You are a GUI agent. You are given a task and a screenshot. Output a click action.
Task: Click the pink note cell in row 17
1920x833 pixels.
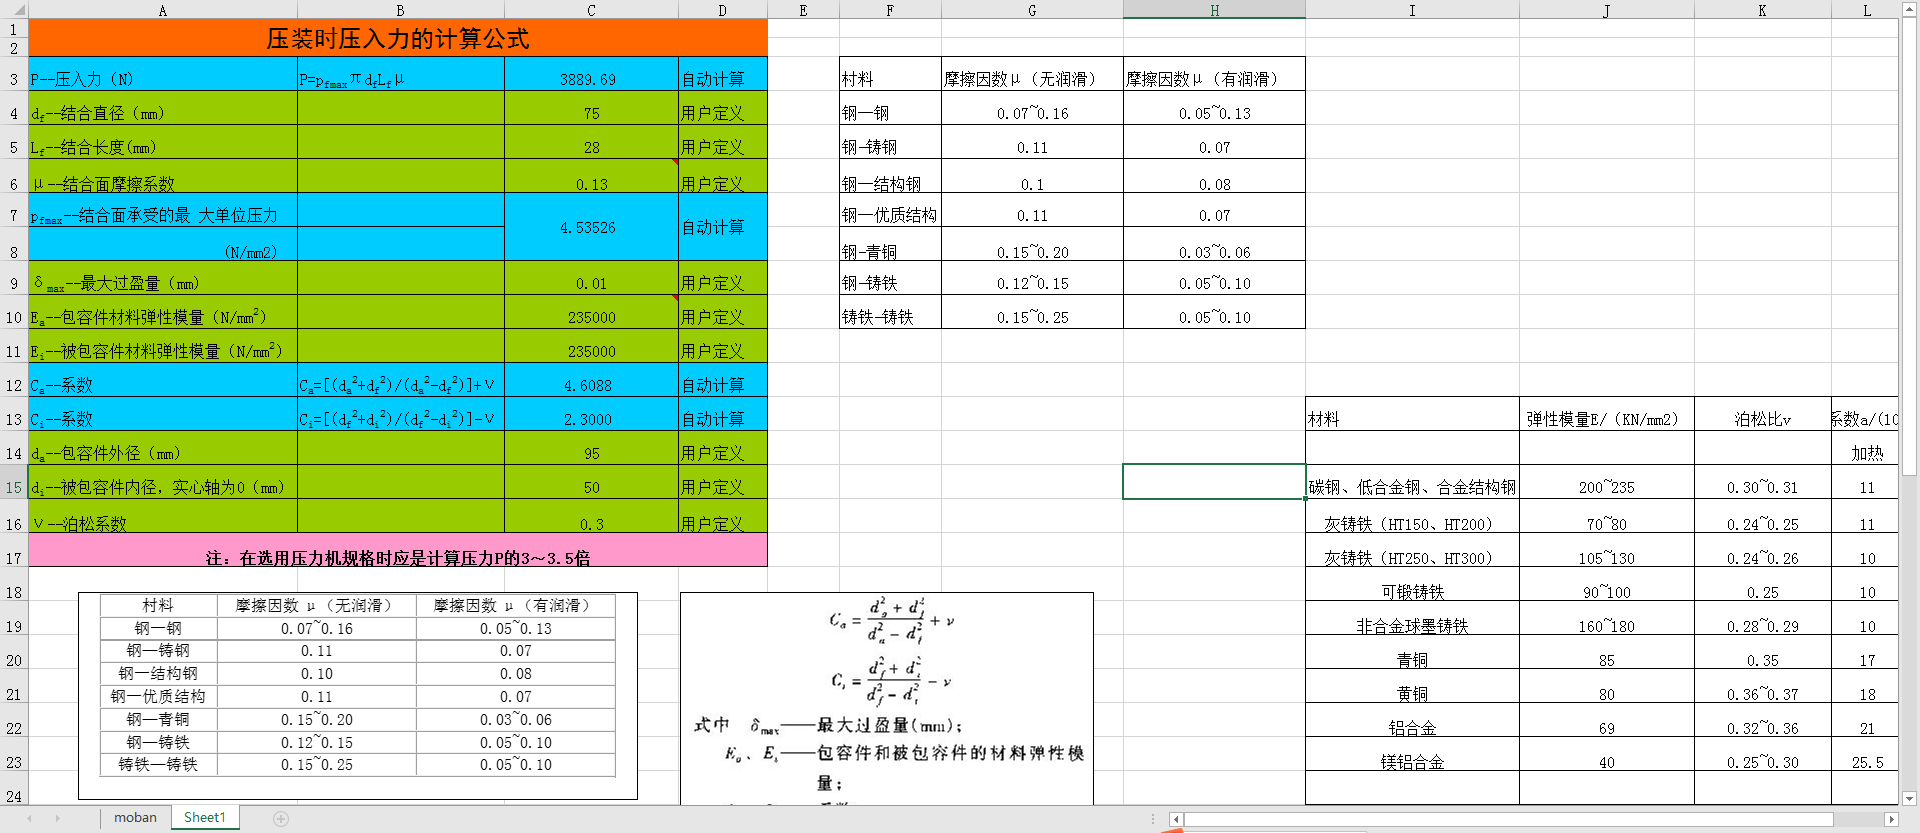tap(397, 557)
